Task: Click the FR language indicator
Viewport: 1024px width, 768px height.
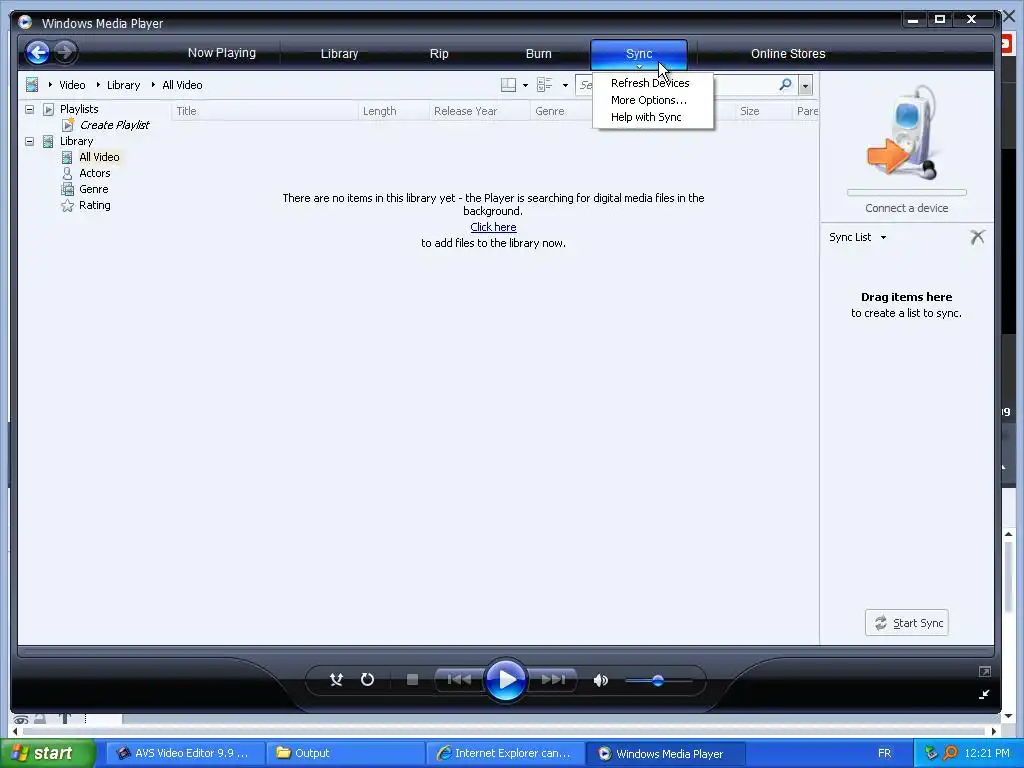Action: click(x=884, y=753)
